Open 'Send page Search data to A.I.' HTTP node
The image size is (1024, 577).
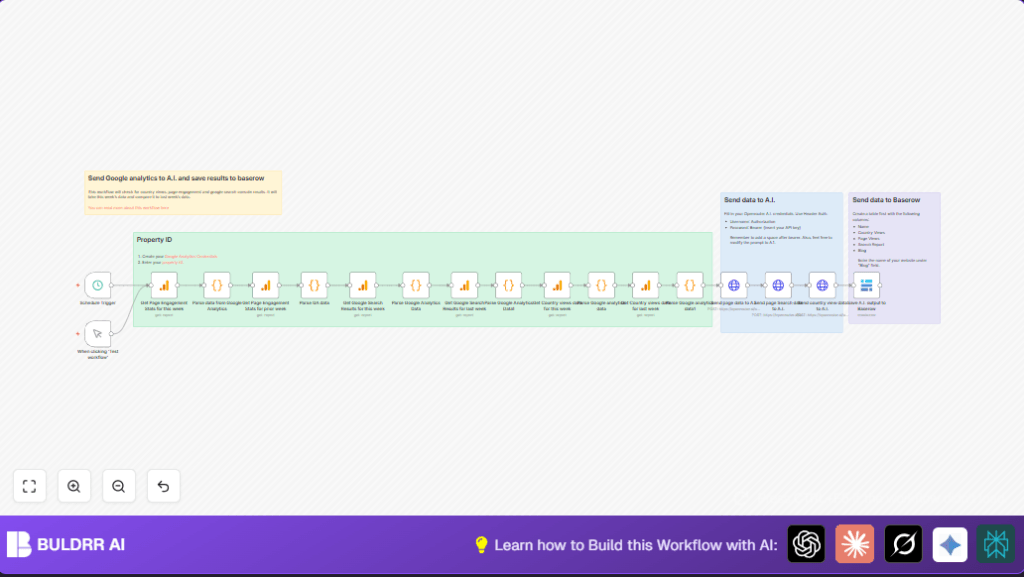(x=778, y=285)
